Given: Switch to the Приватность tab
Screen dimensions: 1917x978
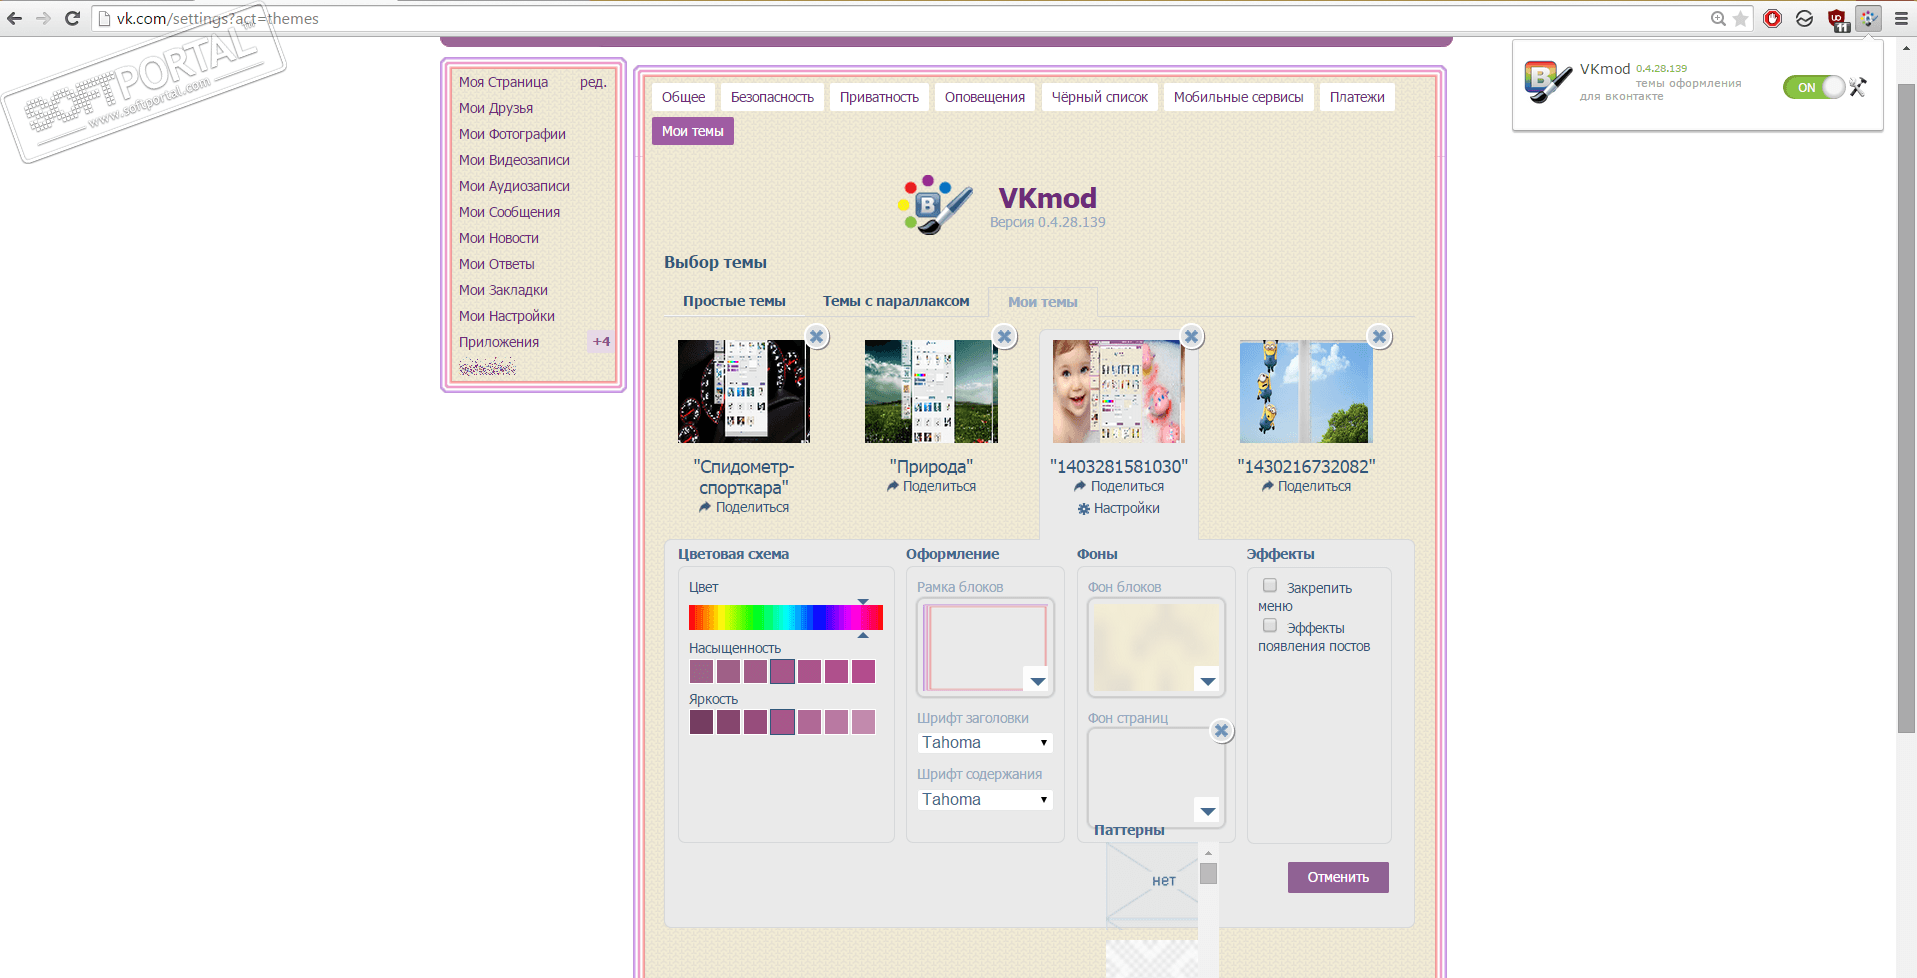Looking at the screenshot, I should (x=879, y=97).
